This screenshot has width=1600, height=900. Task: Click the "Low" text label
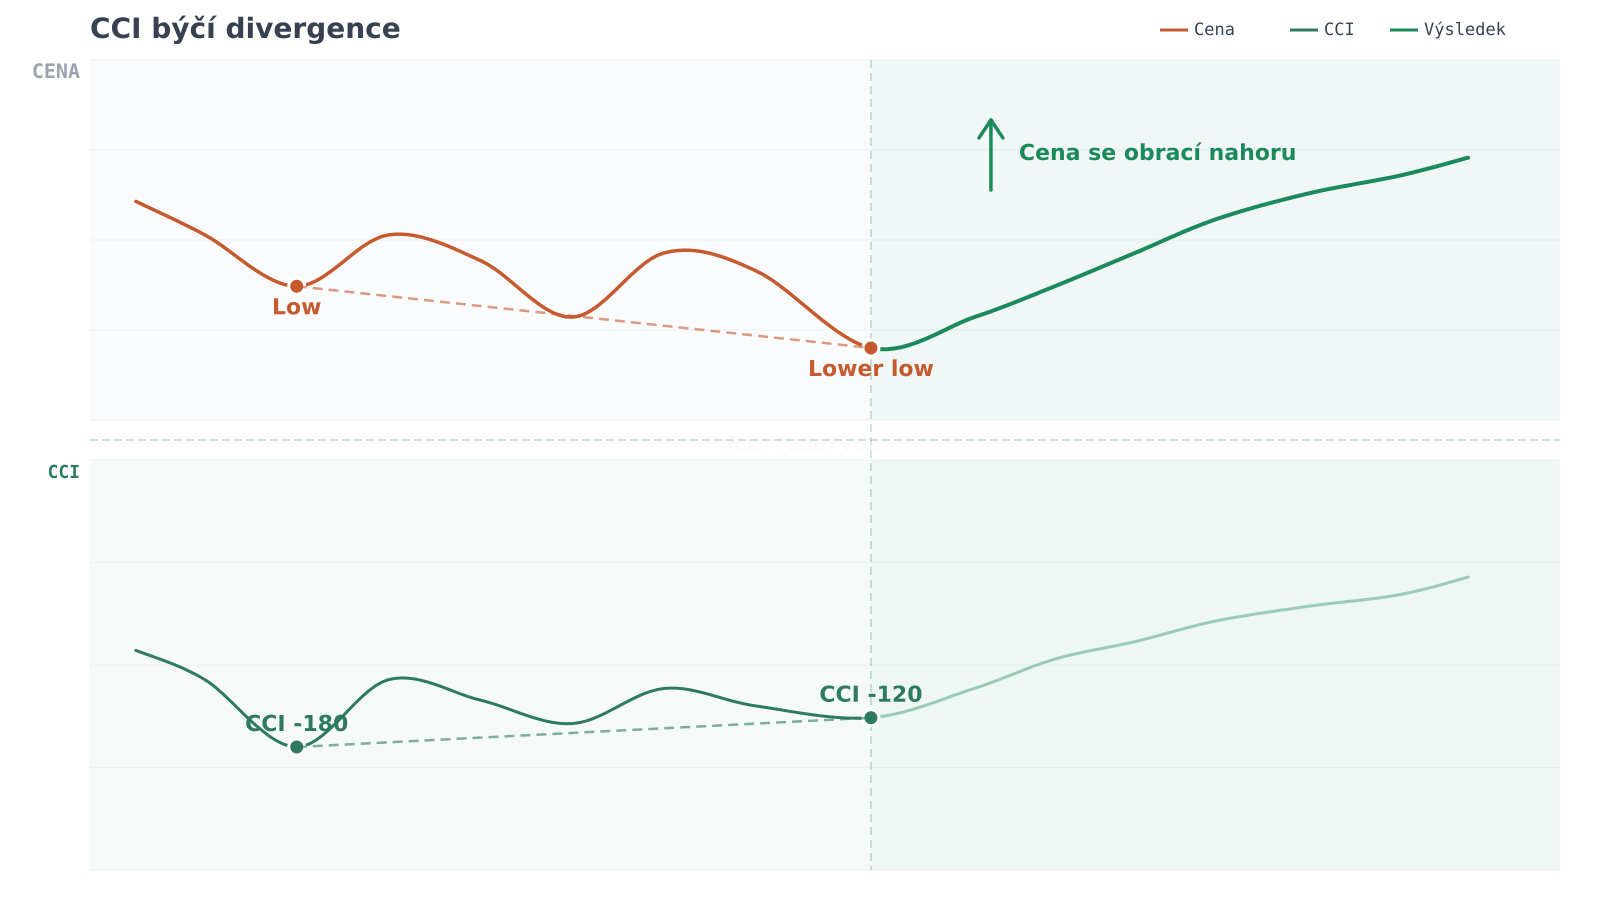point(296,308)
